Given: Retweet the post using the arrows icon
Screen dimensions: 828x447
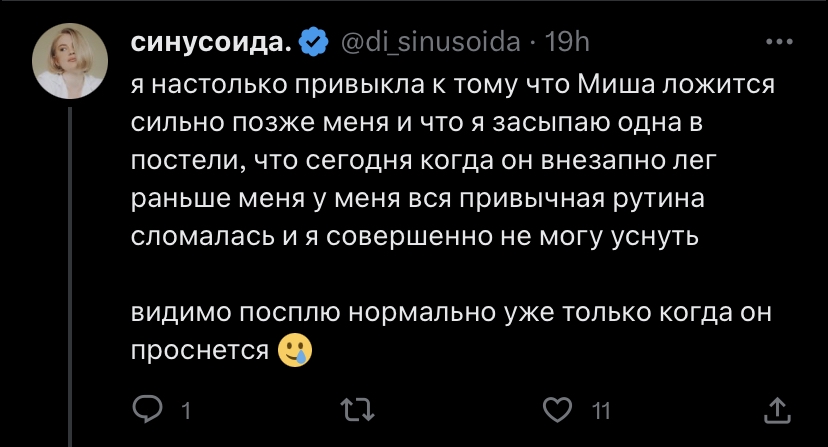Looking at the screenshot, I should pyautogui.click(x=355, y=408).
